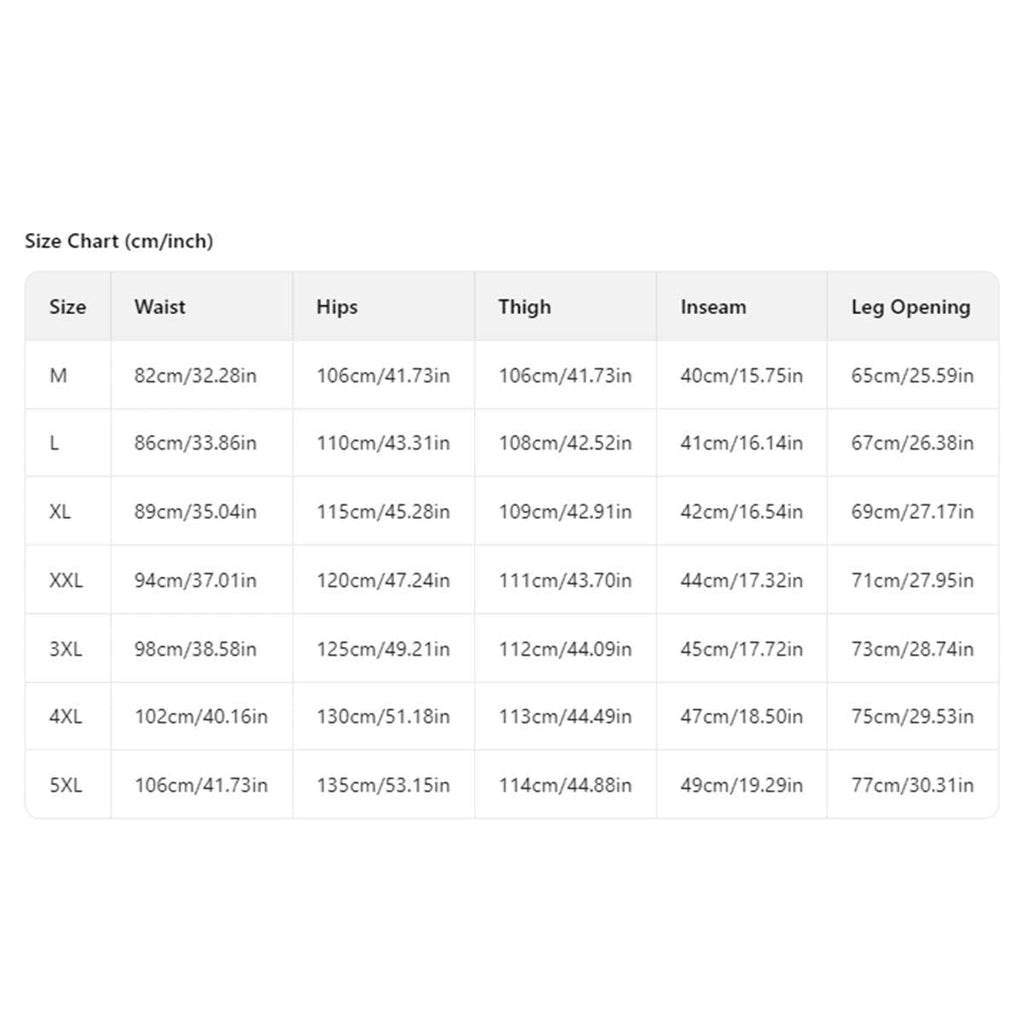Select the Waist column header
Screen dimensions: 1024x1024
pyautogui.click(x=160, y=307)
